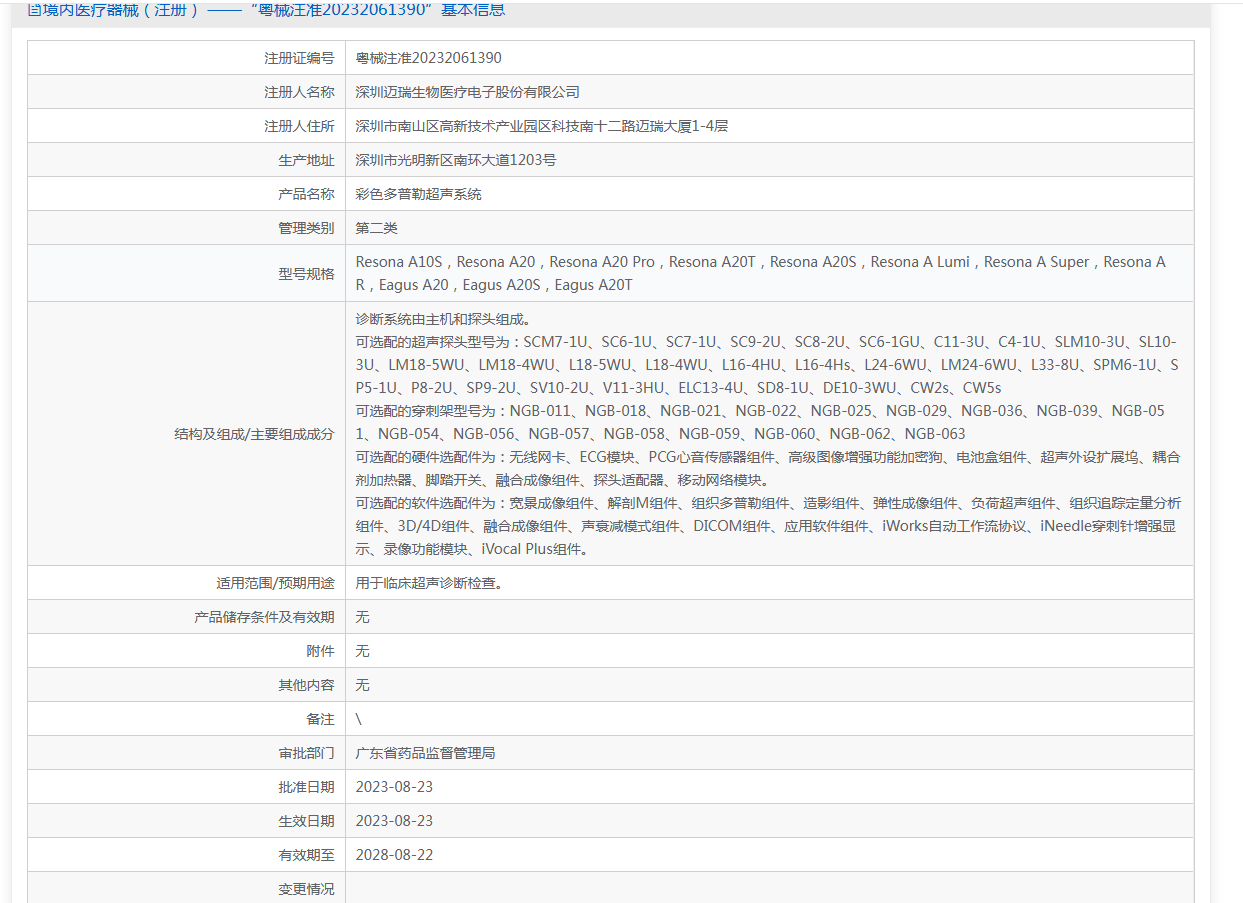Select the 批准日期 label

tap(306, 787)
